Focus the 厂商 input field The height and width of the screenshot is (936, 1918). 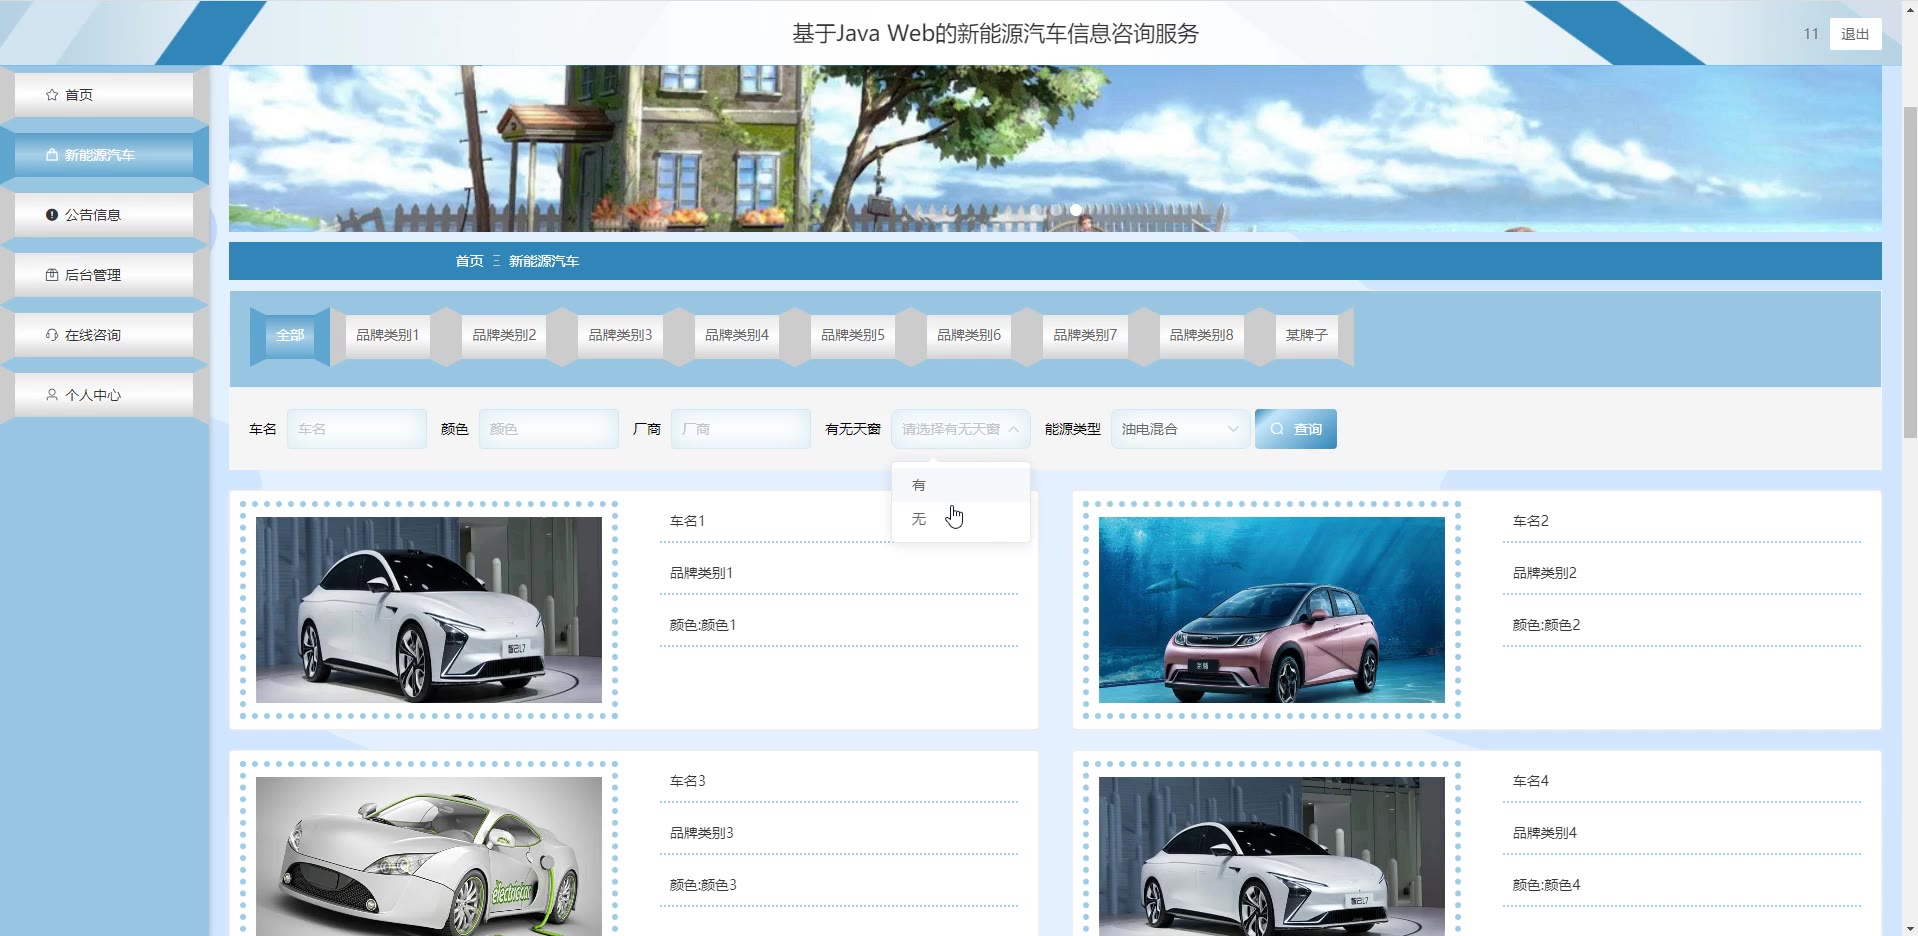click(741, 429)
